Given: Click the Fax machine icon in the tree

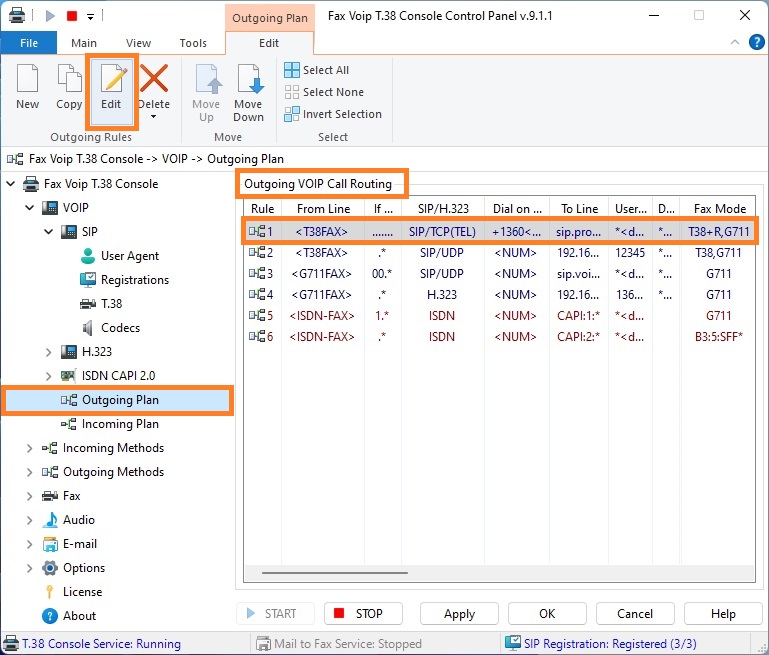Looking at the screenshot, I should click(x=50, y=496).
